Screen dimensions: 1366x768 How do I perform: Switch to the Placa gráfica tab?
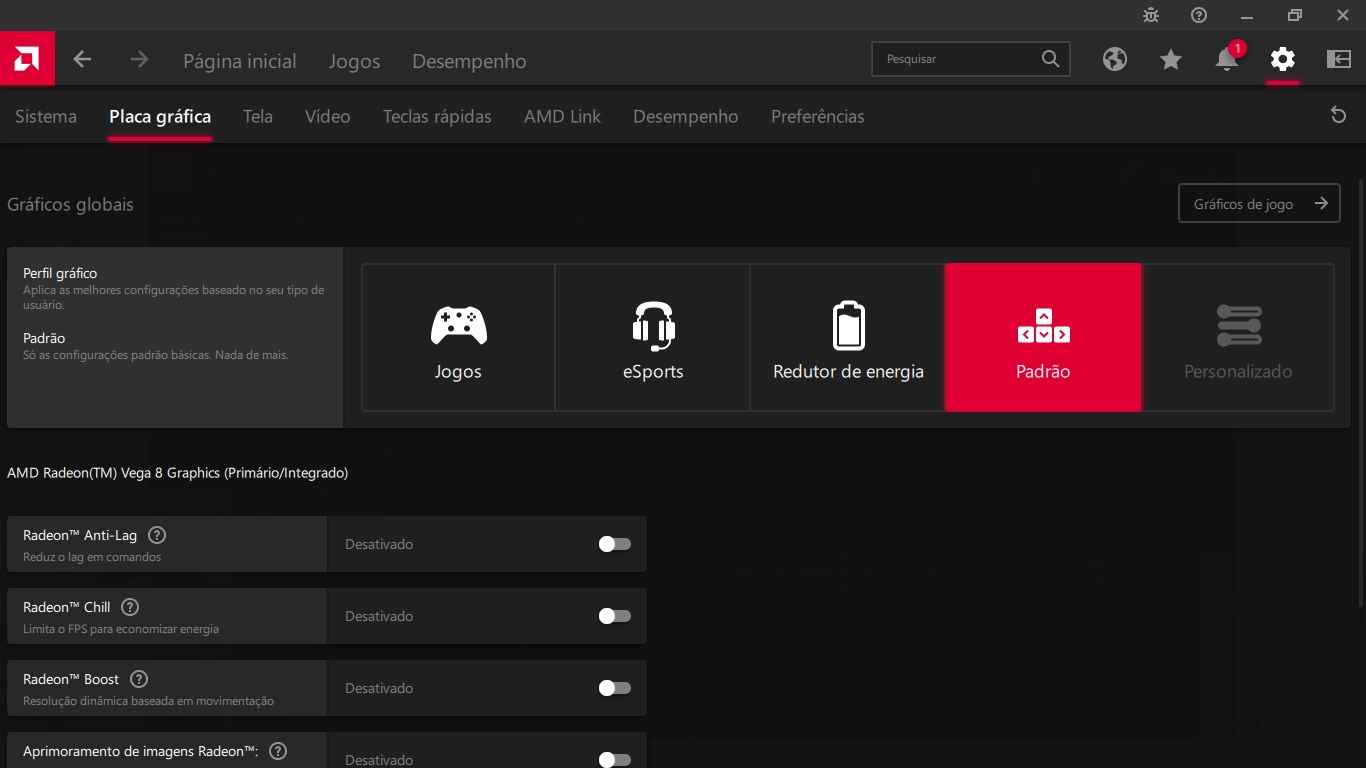pyautogui.click(x=160, y=116)
